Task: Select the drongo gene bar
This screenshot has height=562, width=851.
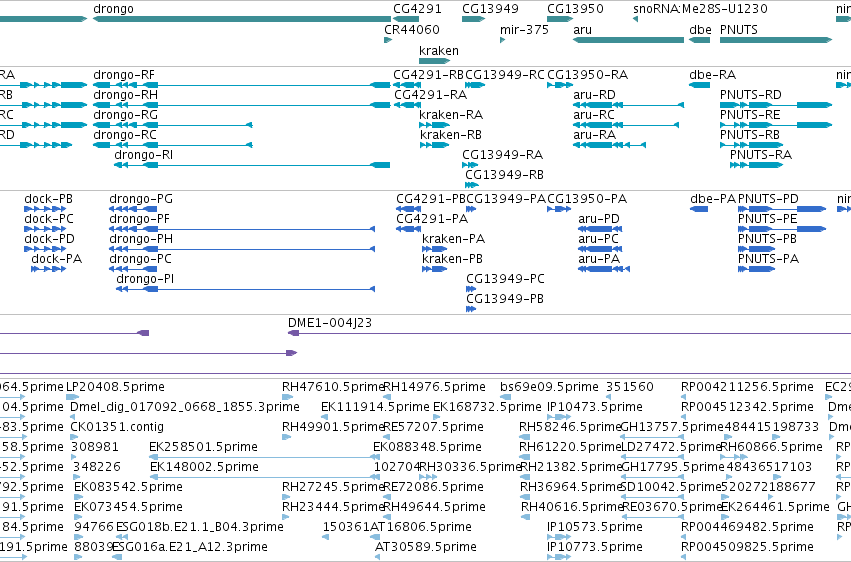Action: 242,19
